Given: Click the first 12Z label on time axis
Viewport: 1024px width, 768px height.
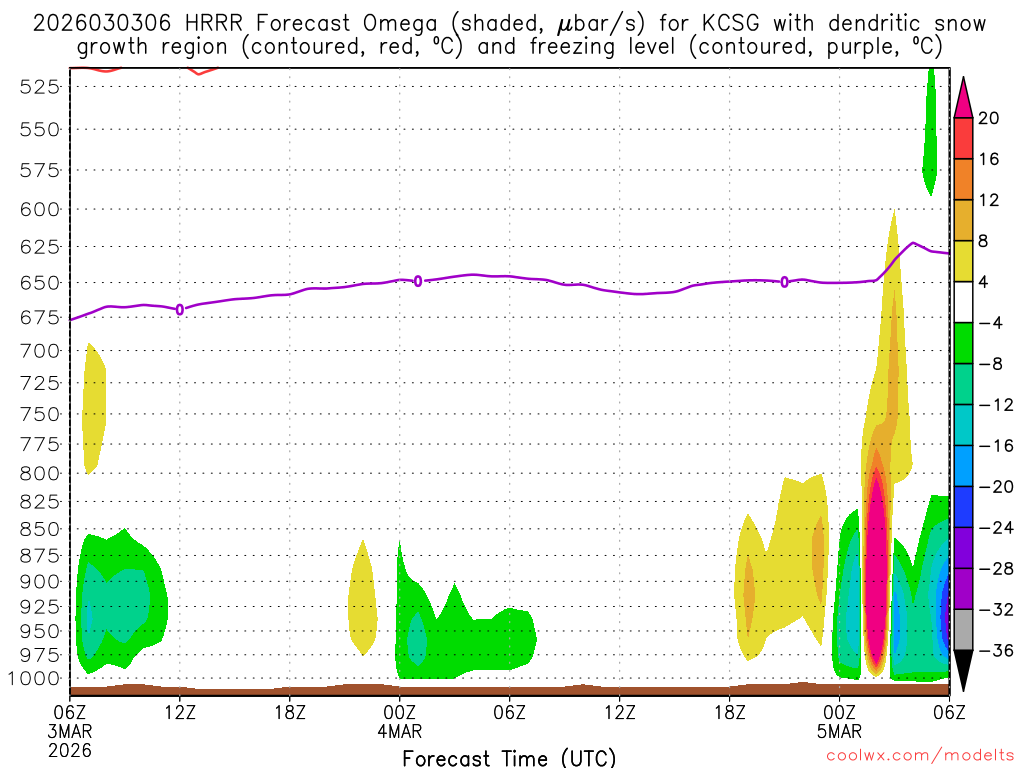Looking at the screenshot, I should pyautogui.click(x=180, y=712).
